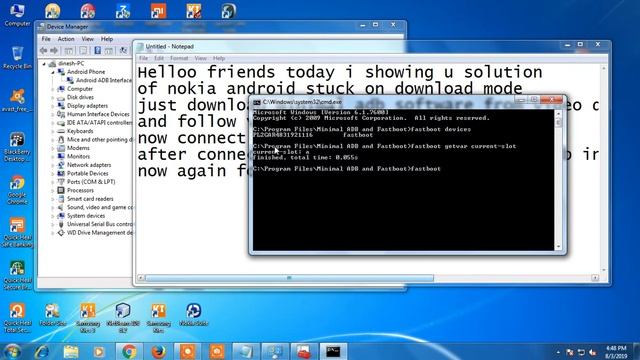This screenshot has width=640, height=360.
Task: Select Smart card readers entry
Action: point(90,199)
